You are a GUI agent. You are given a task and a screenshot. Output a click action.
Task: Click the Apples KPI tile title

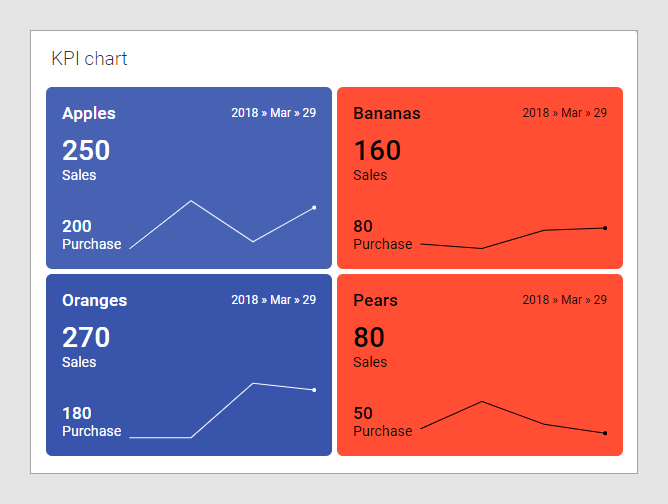89,113
